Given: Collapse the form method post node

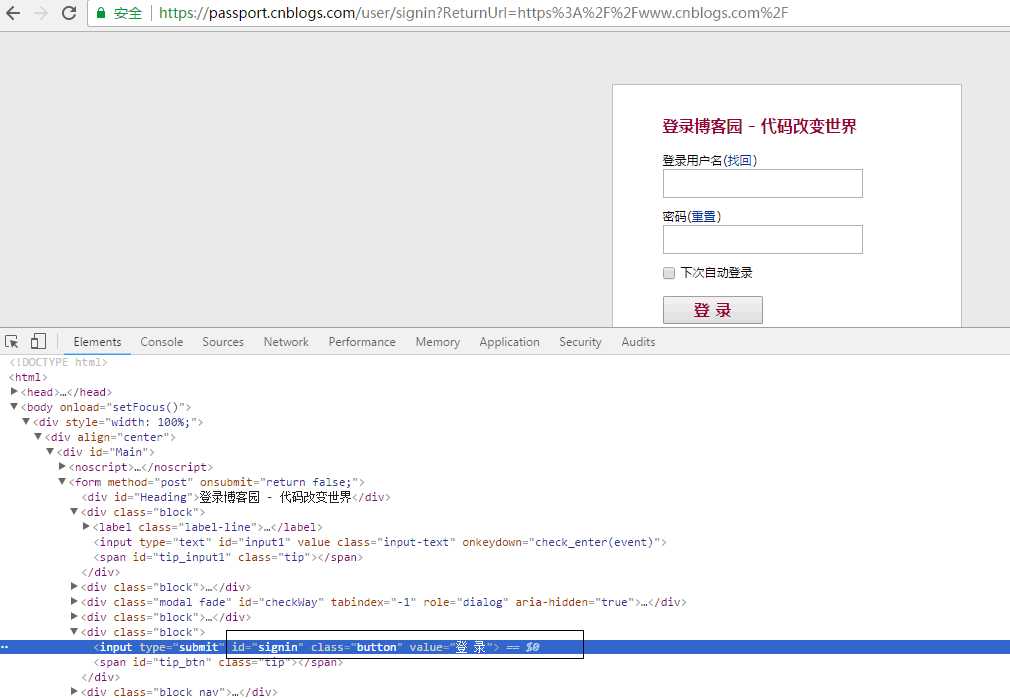Looking at the screenshot, I should click(62, 482).
